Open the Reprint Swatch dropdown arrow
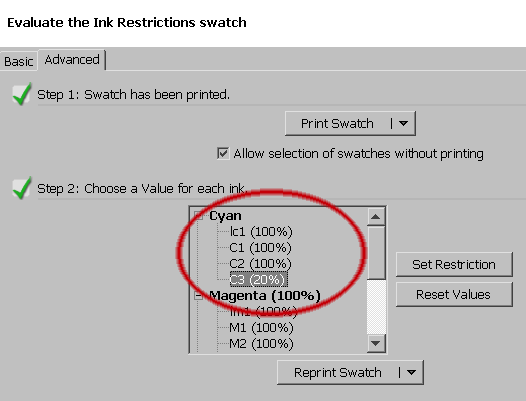Image resolution: width=526 pixels, height=401 pixels. pos(412,372)
